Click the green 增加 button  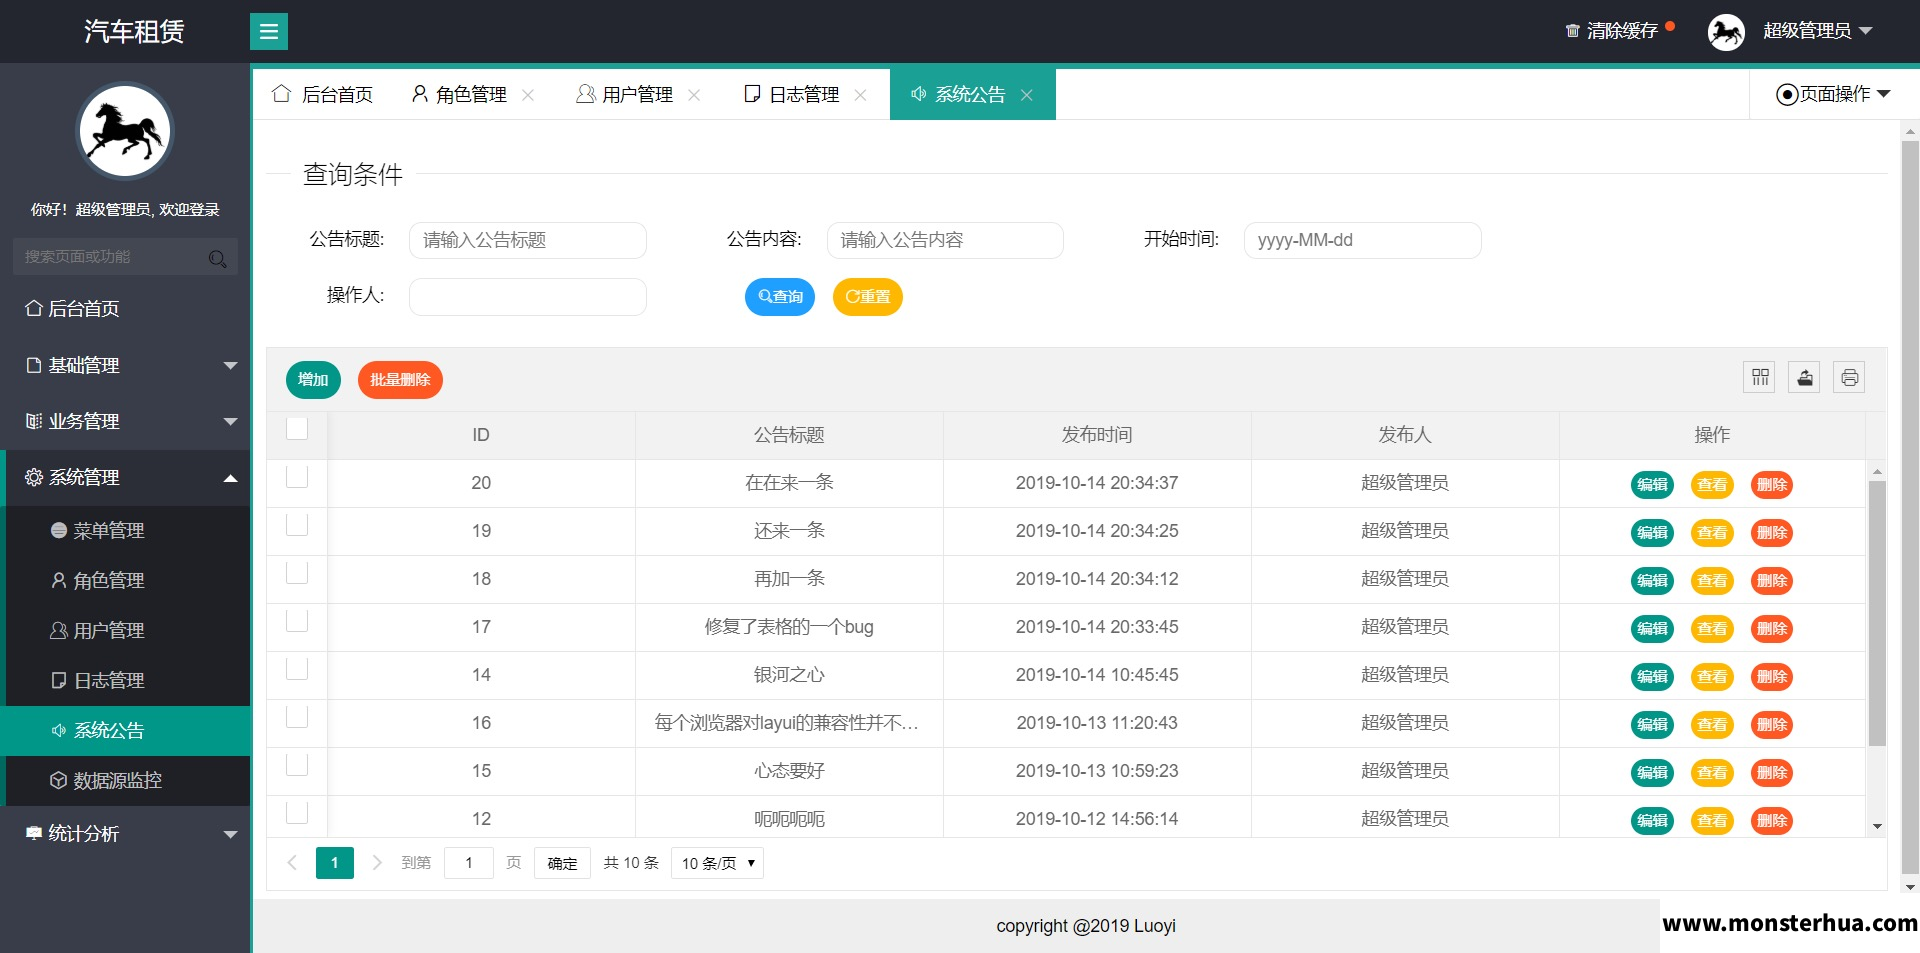coord(313,380)
